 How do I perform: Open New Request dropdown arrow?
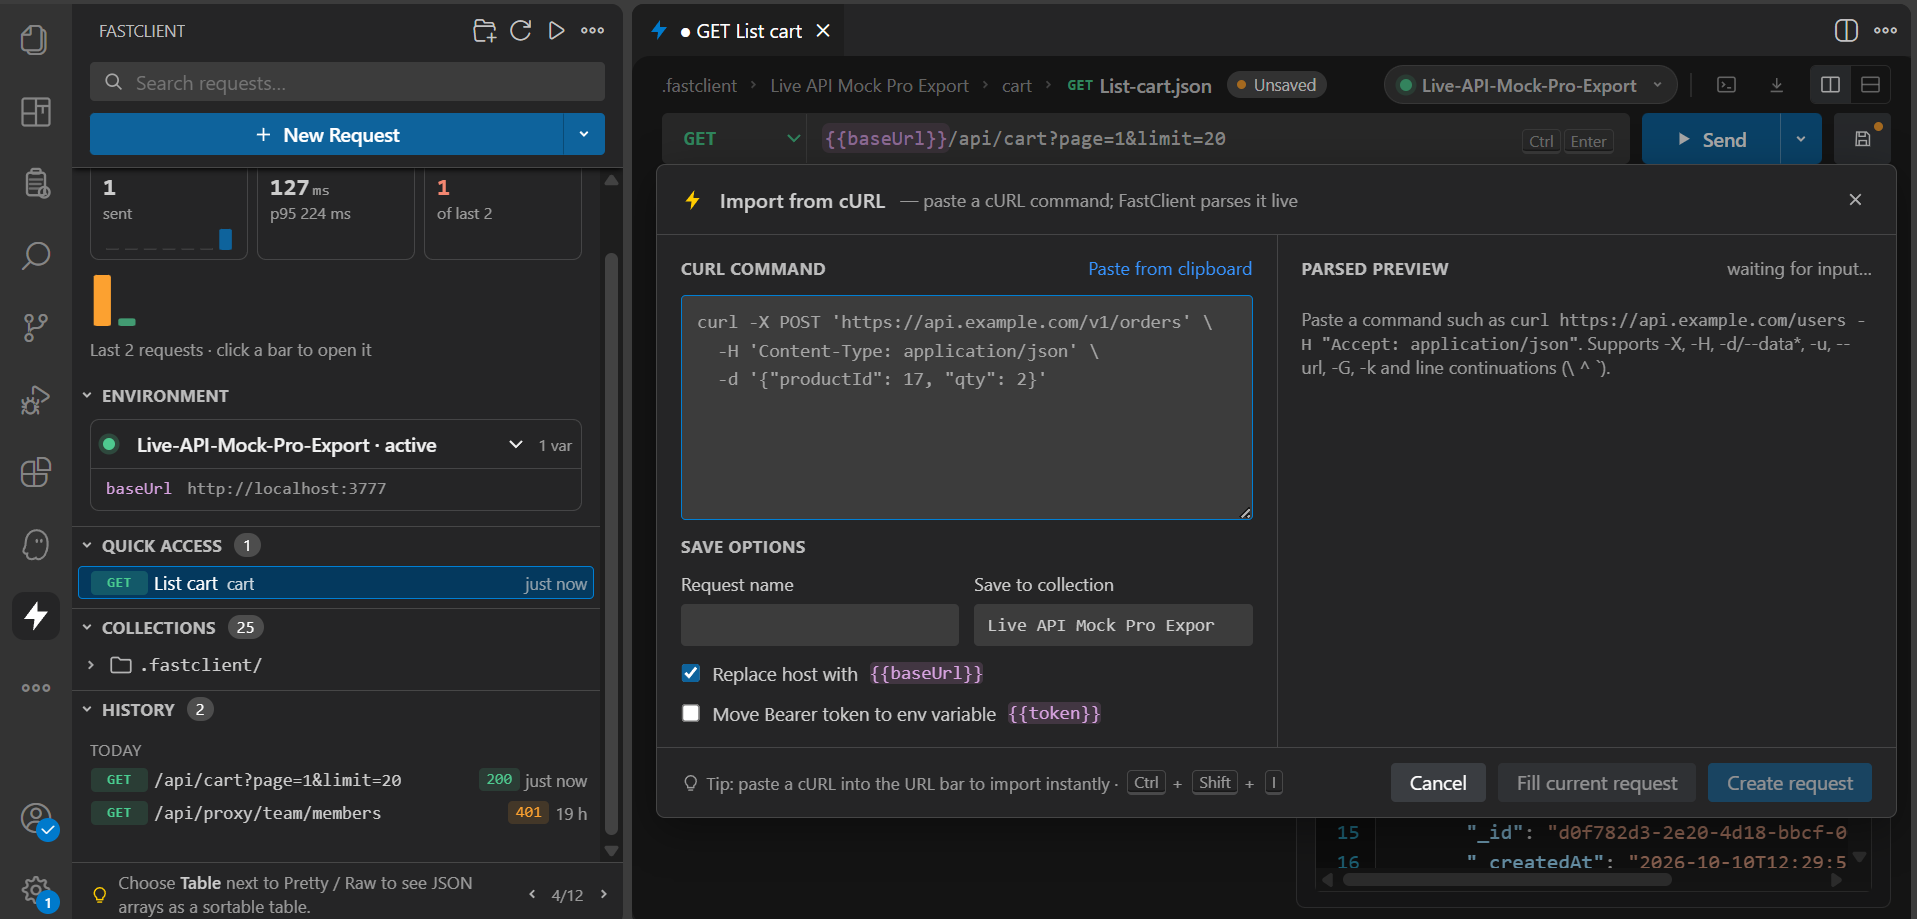pyautogui.click(x=583, y=134)
